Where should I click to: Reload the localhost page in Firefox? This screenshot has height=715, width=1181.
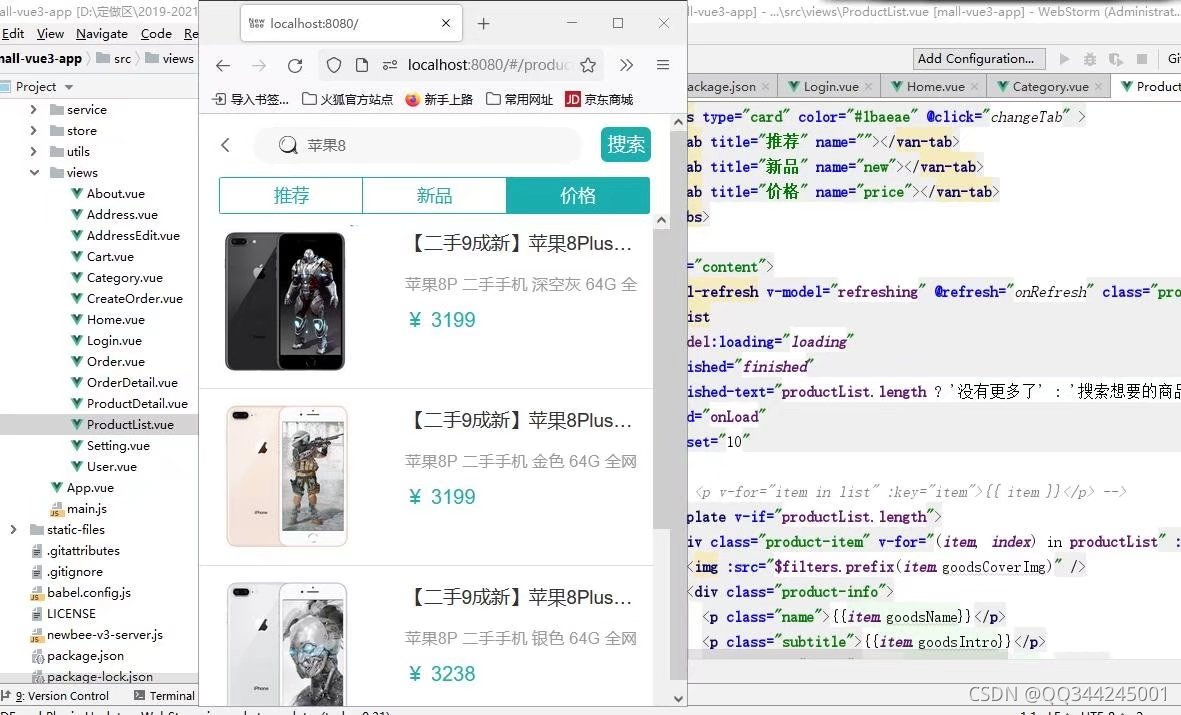(x=295, y=66)
